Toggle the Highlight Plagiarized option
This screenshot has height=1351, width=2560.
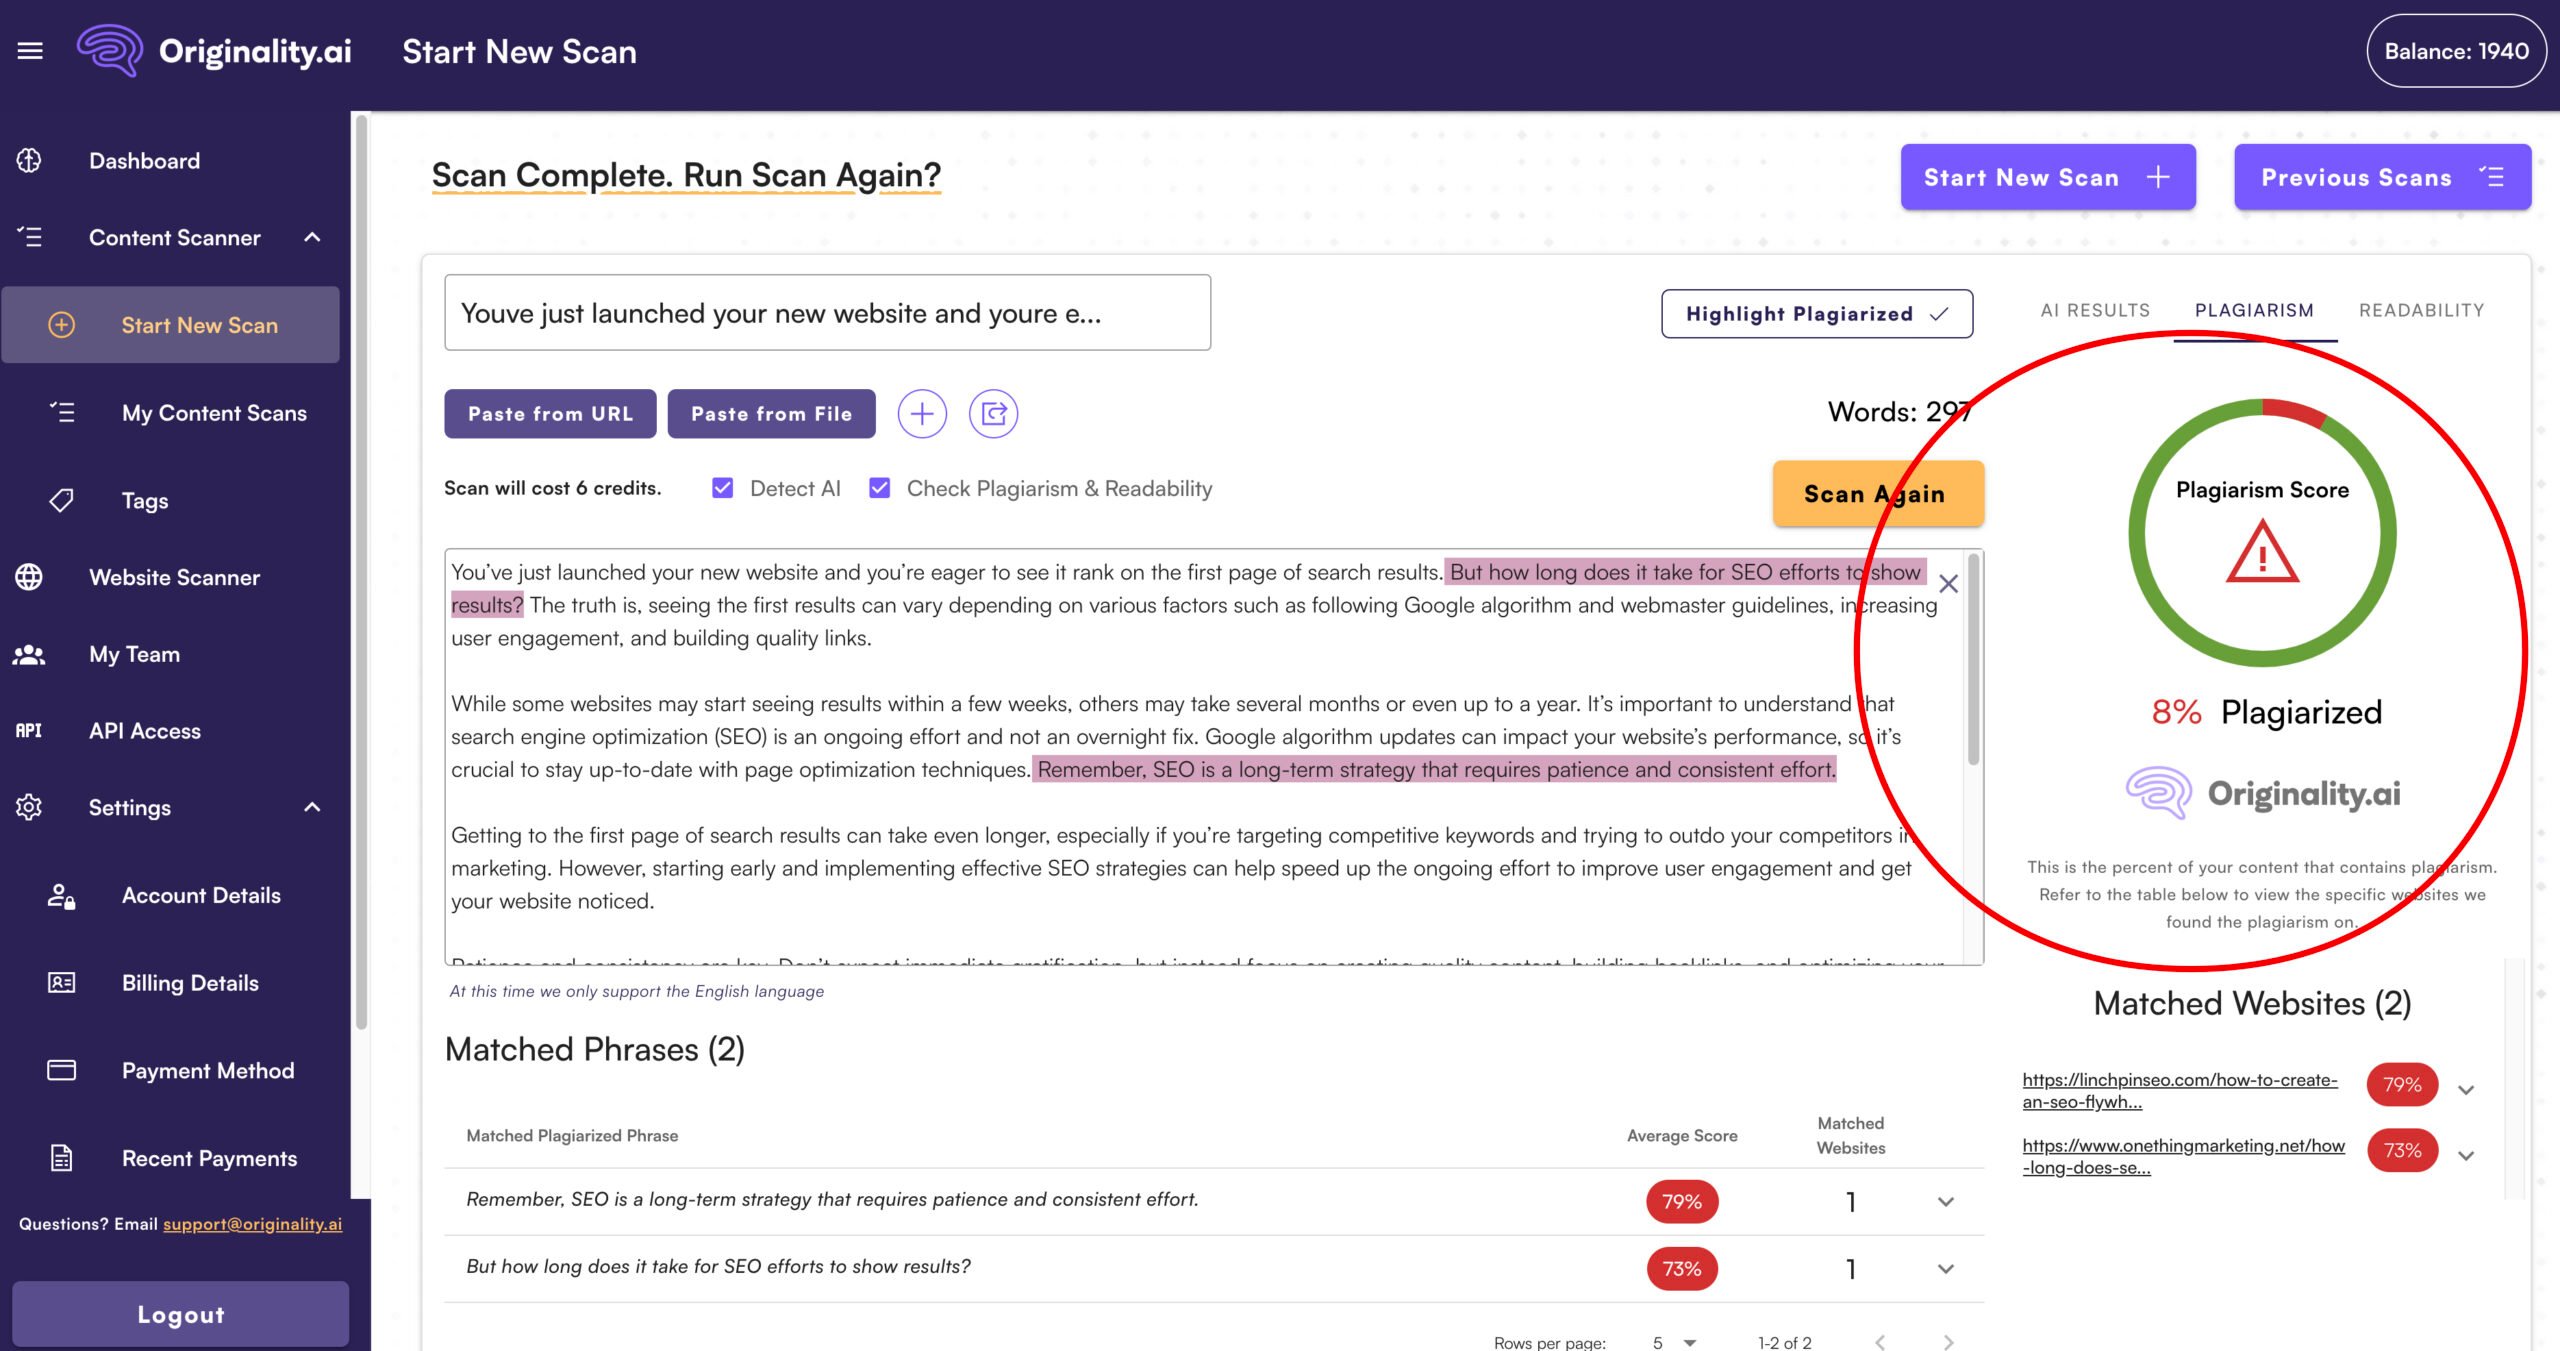tap(1816, 314)
